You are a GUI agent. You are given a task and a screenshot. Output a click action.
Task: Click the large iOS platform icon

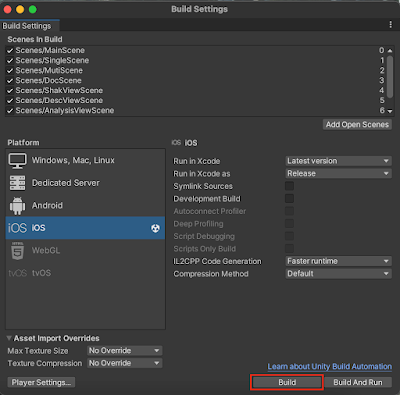(x=17, y=228)
